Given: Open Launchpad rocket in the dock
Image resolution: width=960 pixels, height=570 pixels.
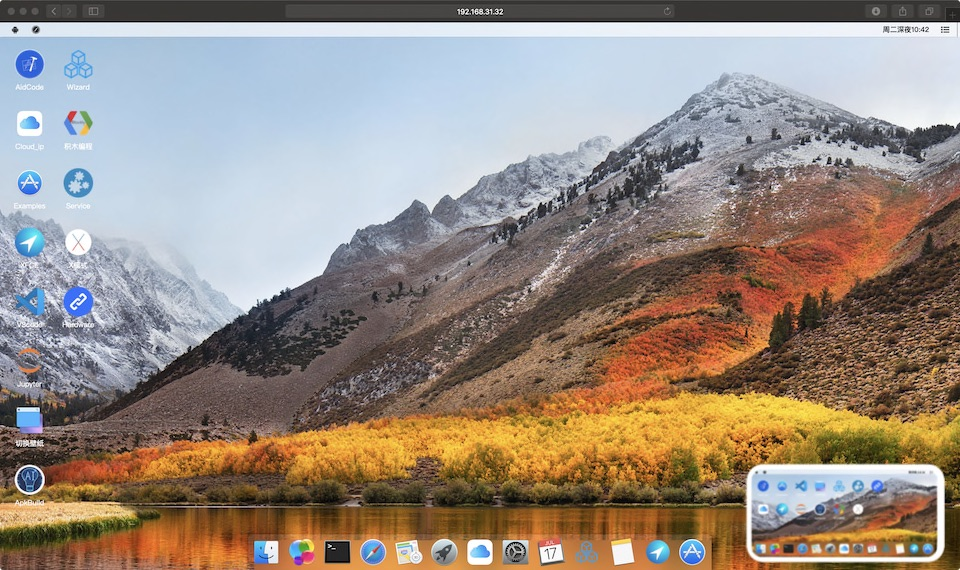Looking at the screenshot, I should click(444, 552).
